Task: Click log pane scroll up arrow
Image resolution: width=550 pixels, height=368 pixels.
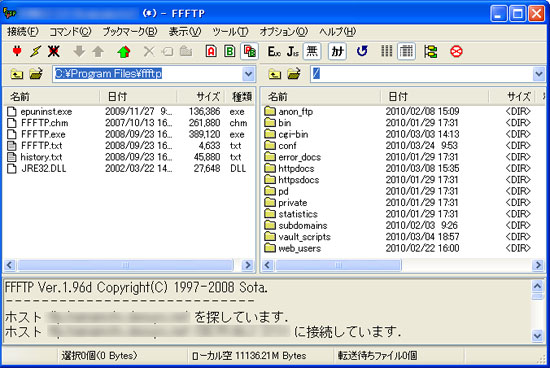Action: click(537, 286)
